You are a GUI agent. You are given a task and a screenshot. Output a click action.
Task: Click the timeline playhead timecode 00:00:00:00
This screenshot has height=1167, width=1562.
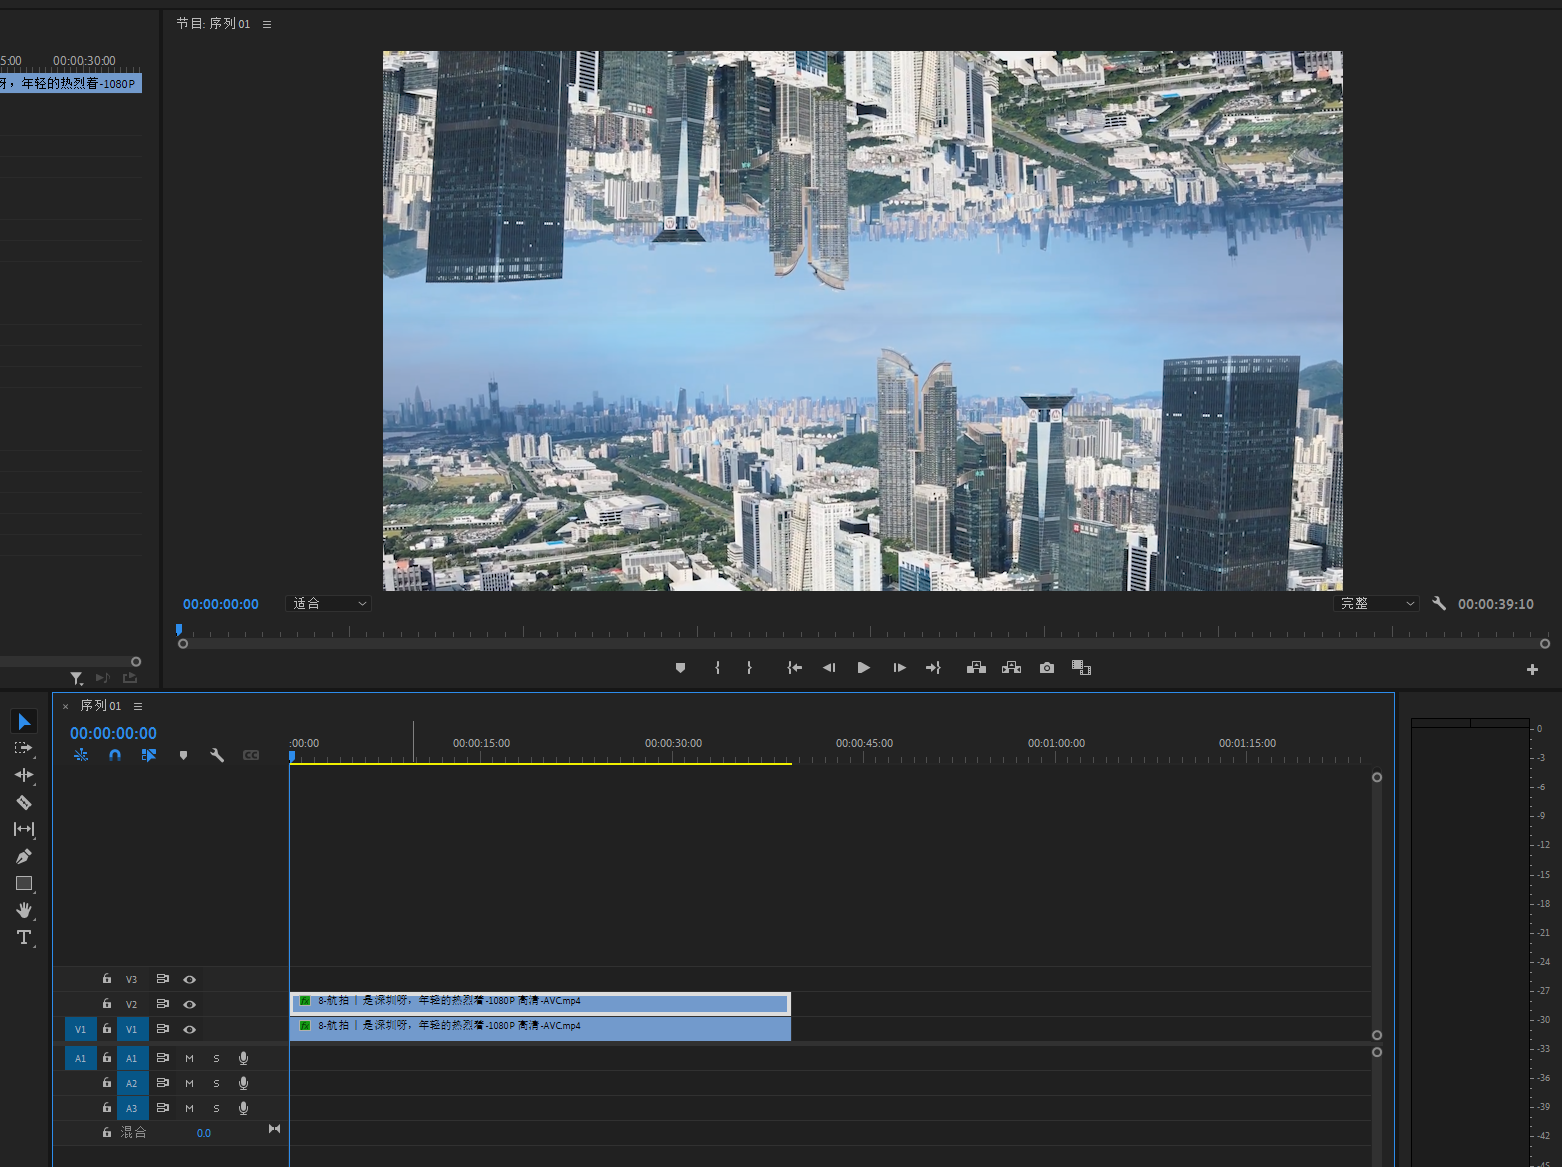(x=113, y=733)
